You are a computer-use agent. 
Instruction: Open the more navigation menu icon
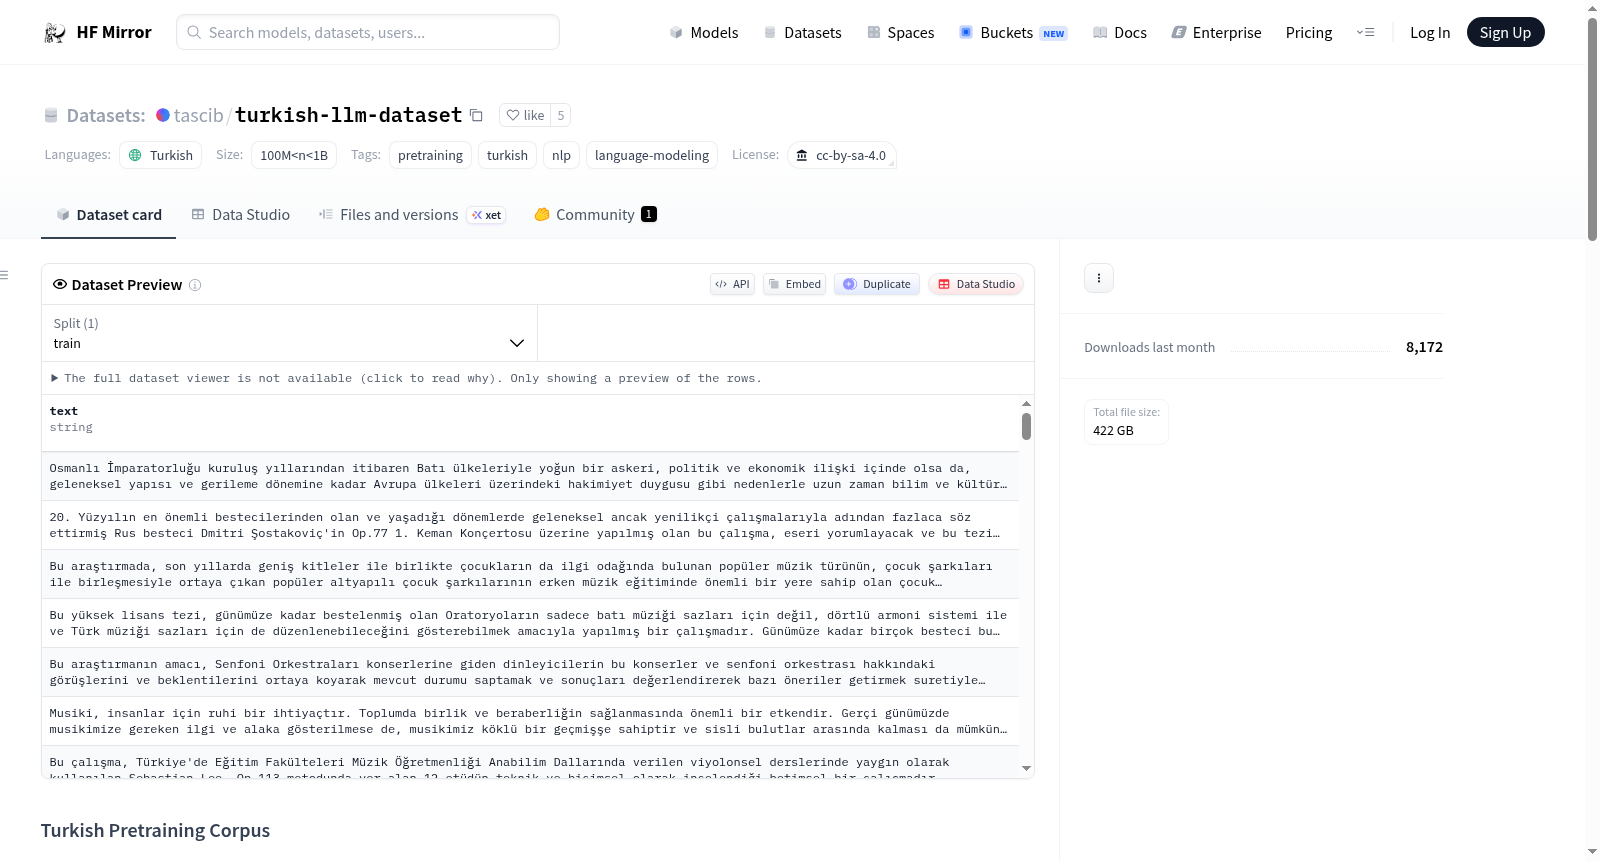(x=1365, y=33)
